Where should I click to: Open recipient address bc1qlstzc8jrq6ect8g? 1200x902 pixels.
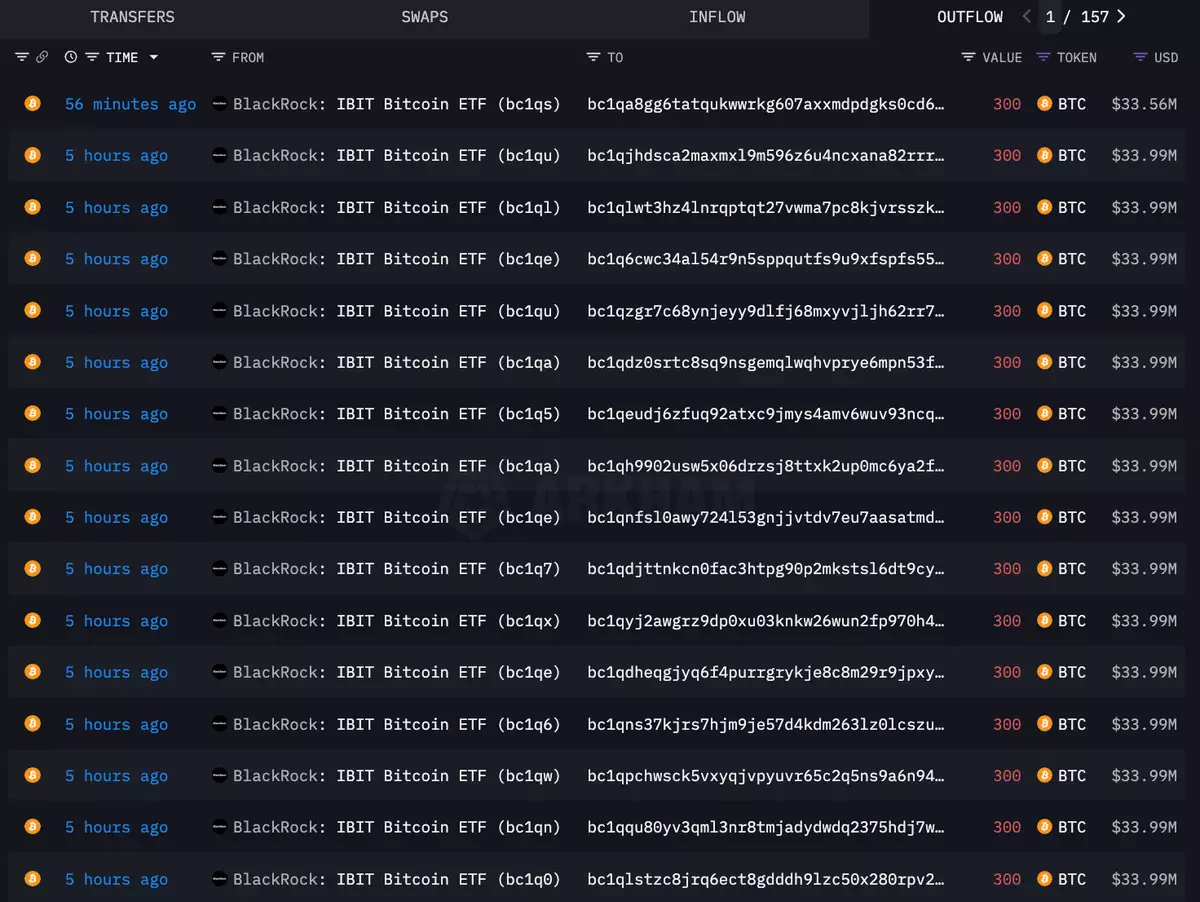766,879
